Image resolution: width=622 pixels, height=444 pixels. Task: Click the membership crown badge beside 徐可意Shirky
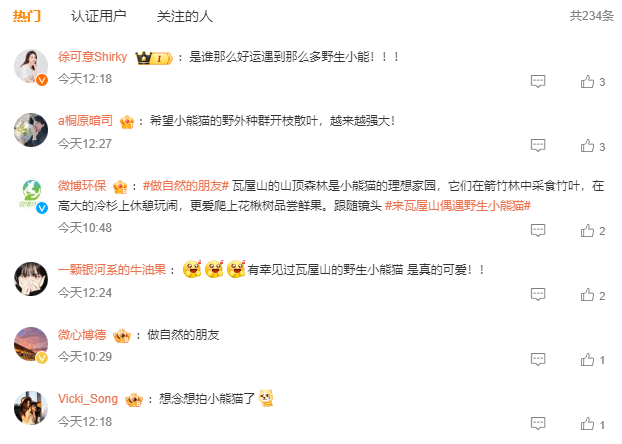coord(154,58)
